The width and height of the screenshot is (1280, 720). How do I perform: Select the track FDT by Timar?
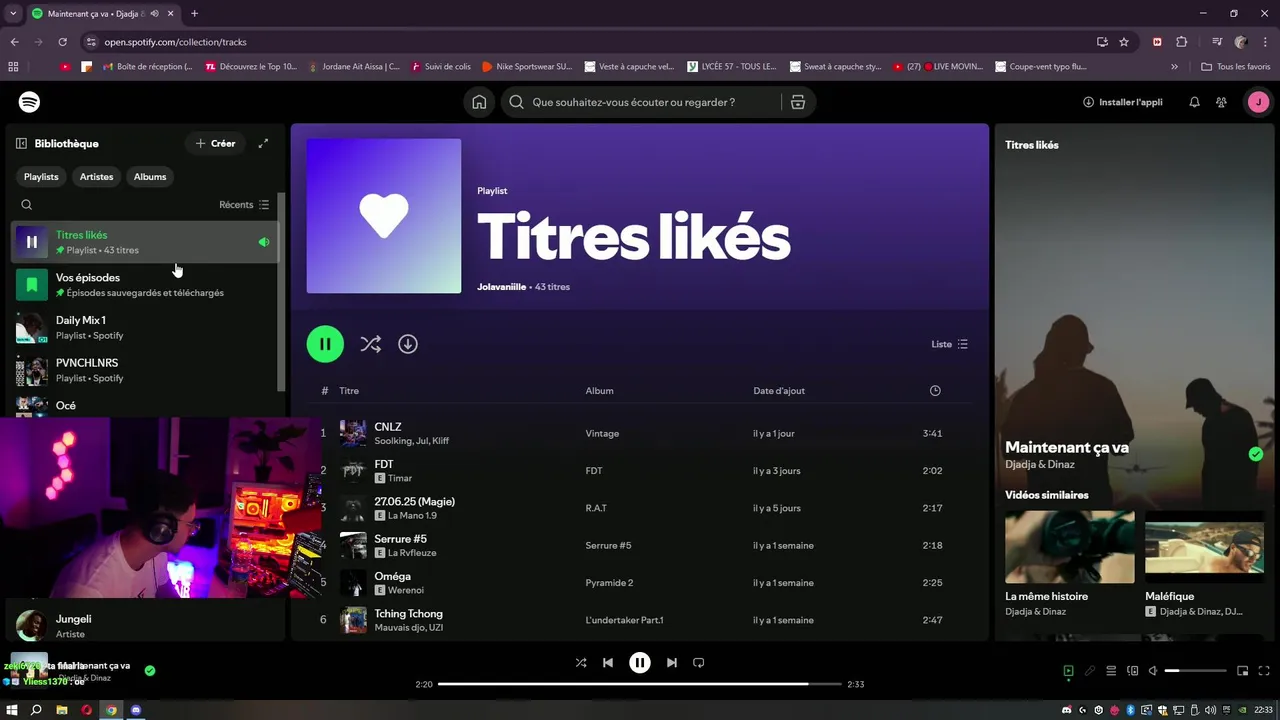click(640, 471)
